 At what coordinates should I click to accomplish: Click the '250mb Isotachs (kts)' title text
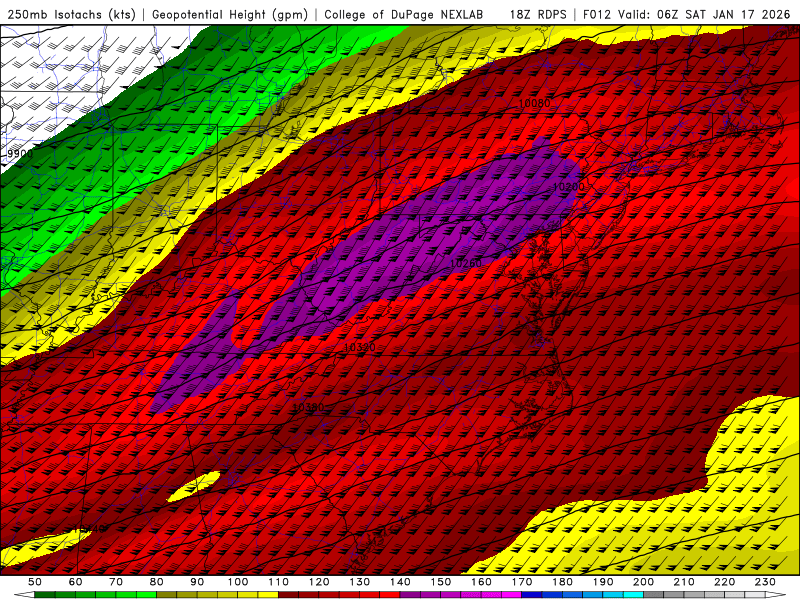click(71, 14)
